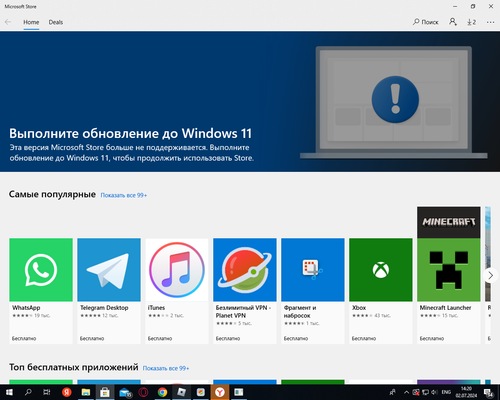Open Task View on the taskbar
The image size is (500, 400).
tap(47, 392)
